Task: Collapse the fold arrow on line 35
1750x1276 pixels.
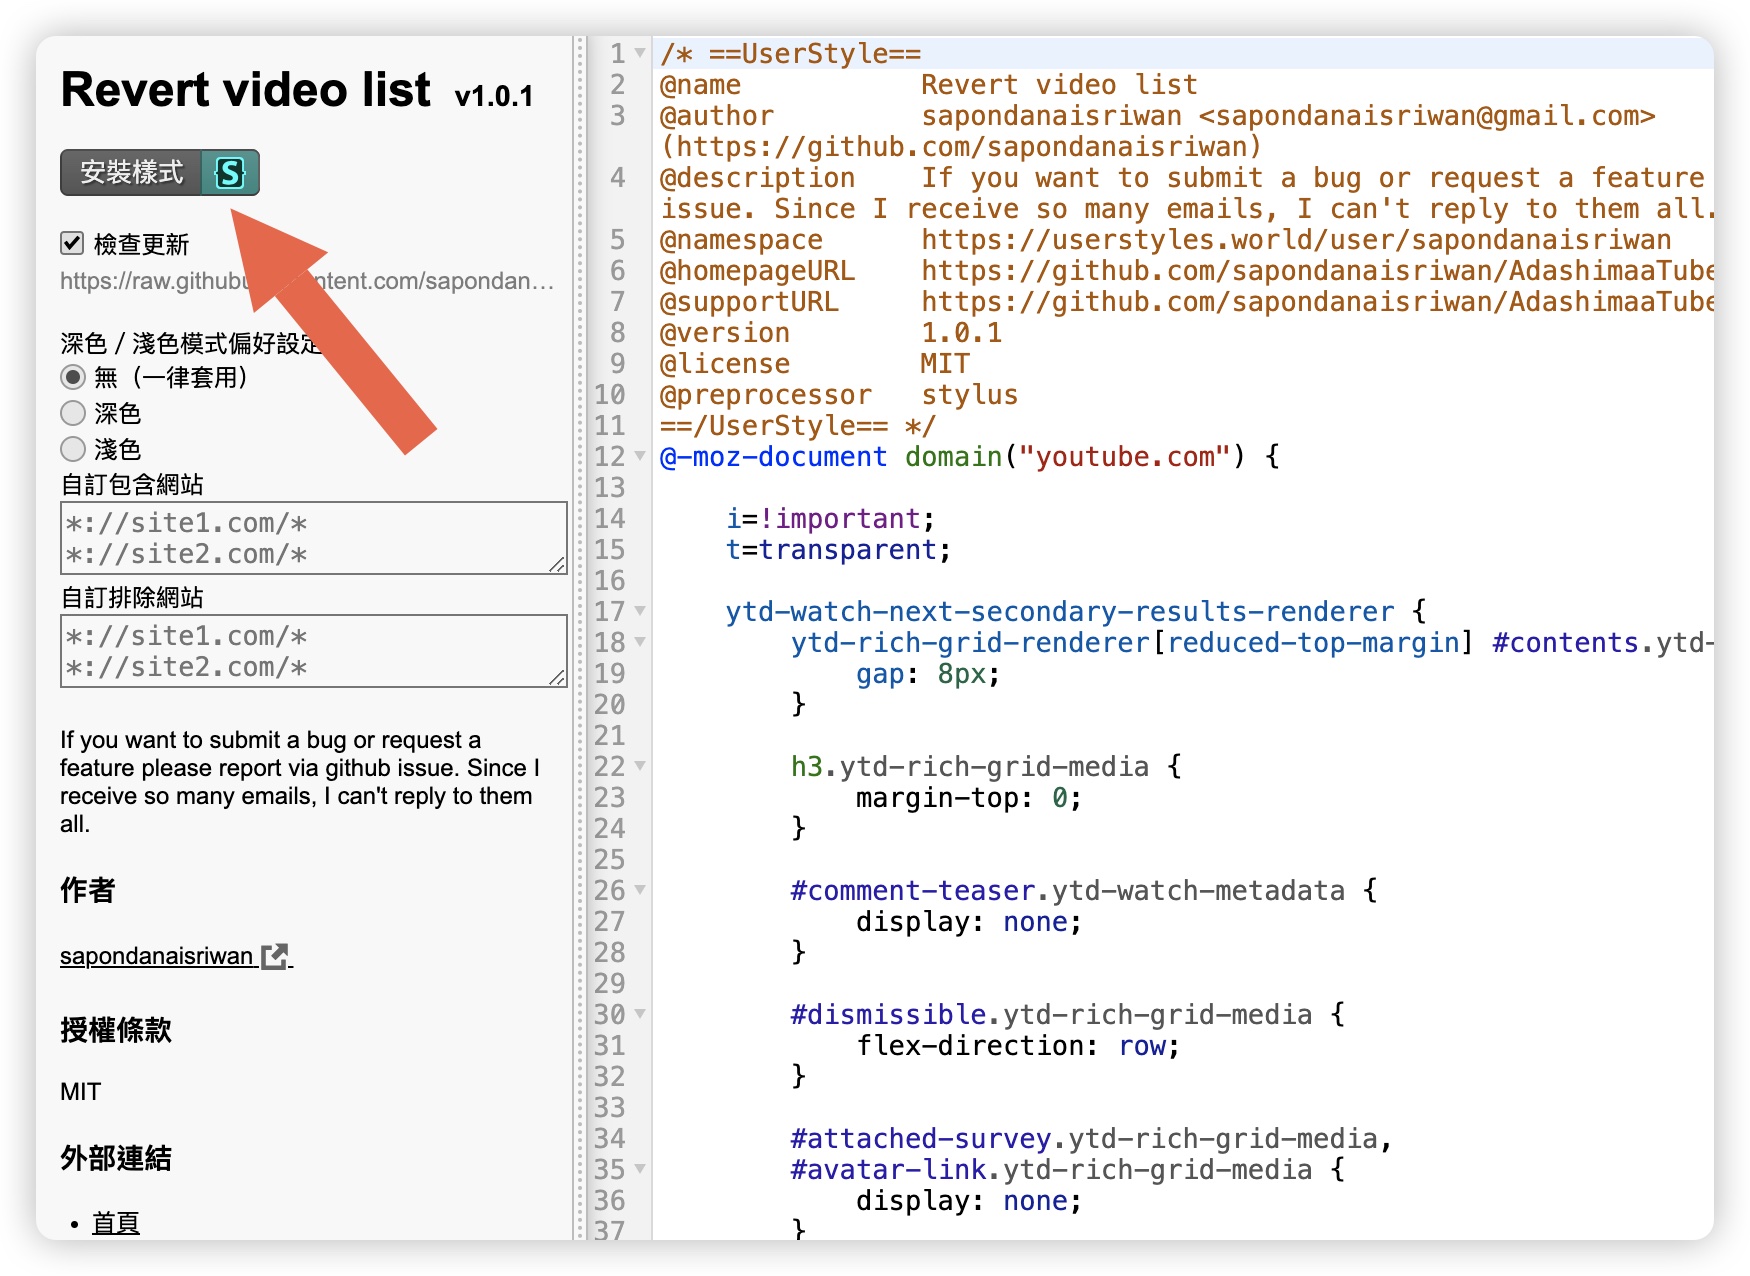Action: tap(640, 1168)
